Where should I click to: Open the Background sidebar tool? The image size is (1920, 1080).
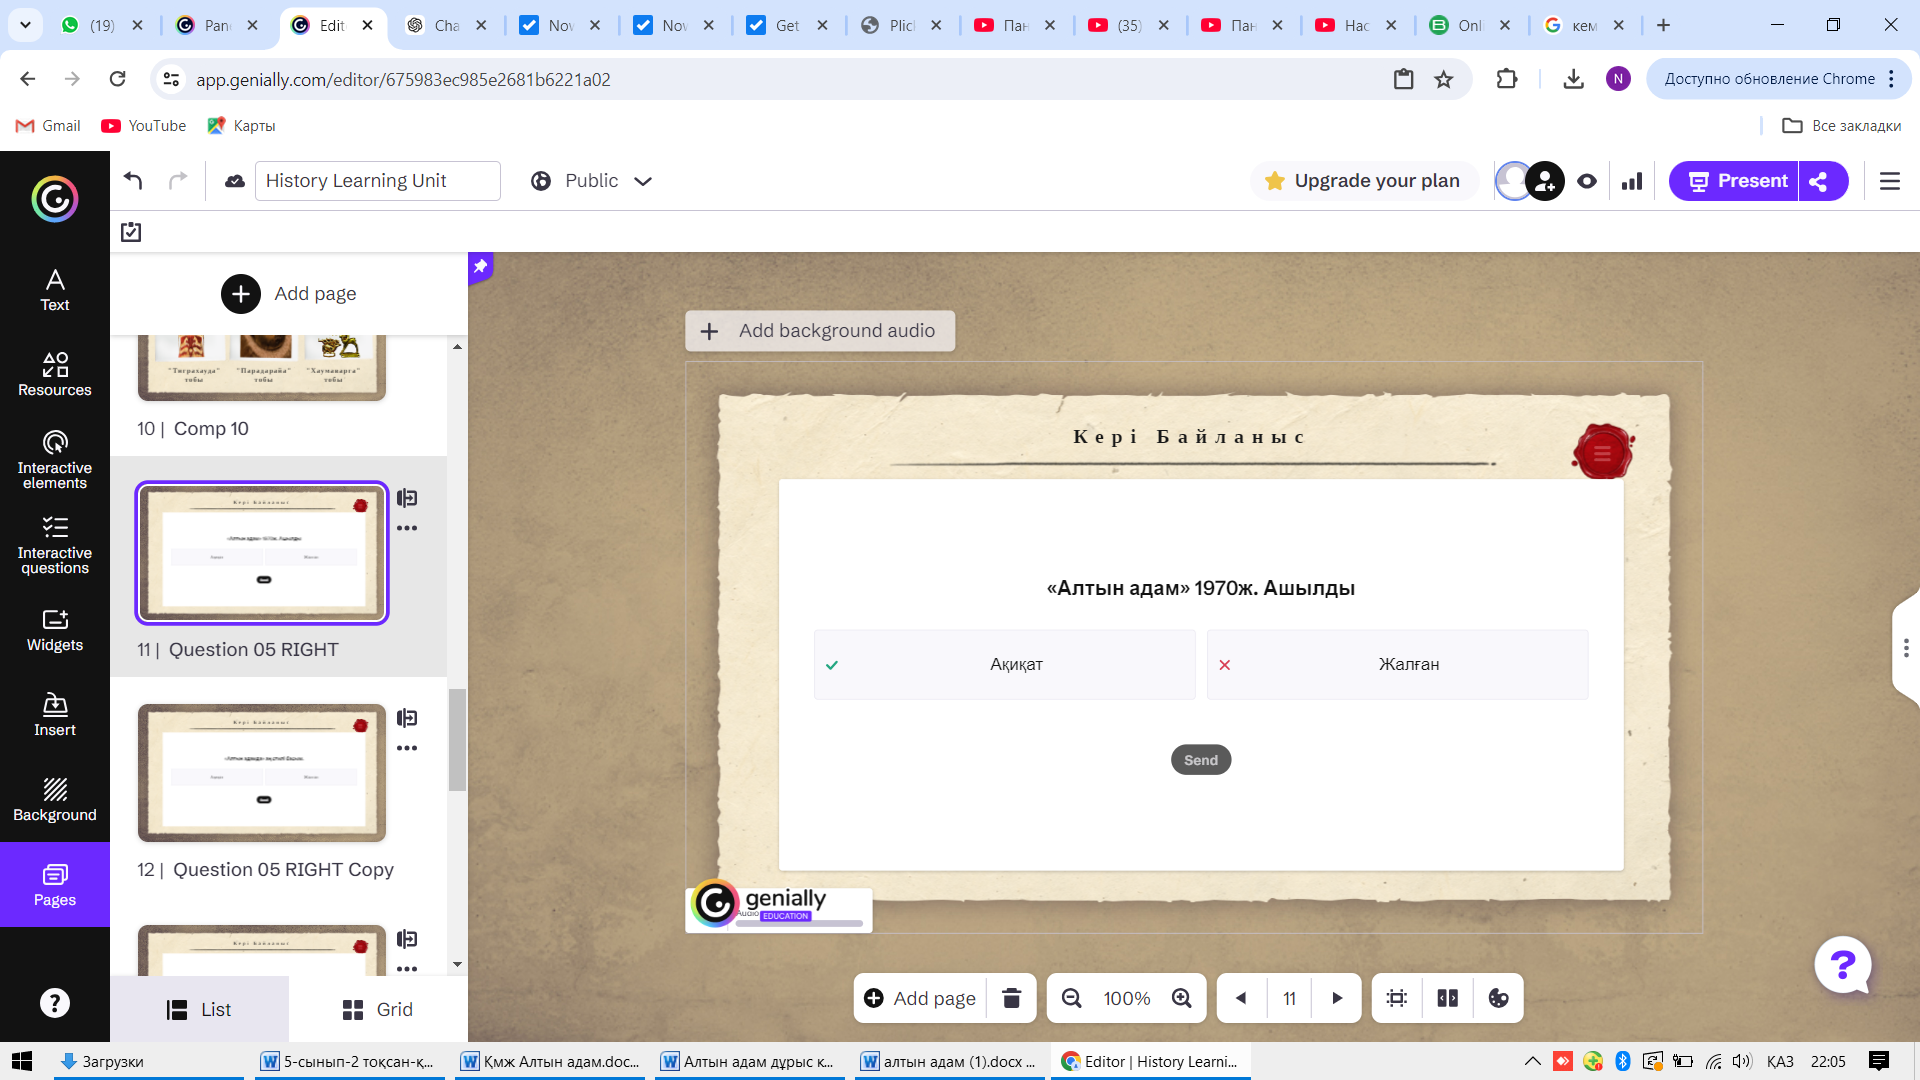point(55,800)
